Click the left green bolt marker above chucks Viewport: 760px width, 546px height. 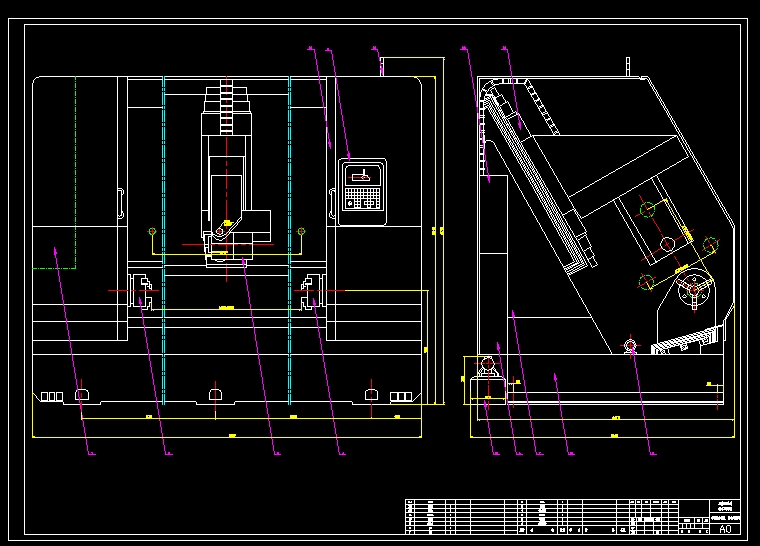point(152,231)
